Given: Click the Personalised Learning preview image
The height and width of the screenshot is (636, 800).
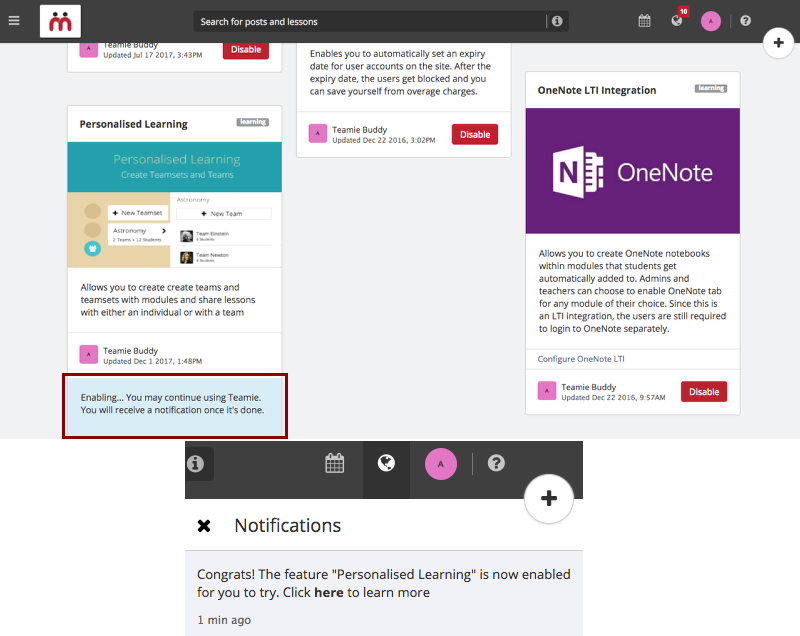Looking at the screenshot, I should tap(174, 205).
